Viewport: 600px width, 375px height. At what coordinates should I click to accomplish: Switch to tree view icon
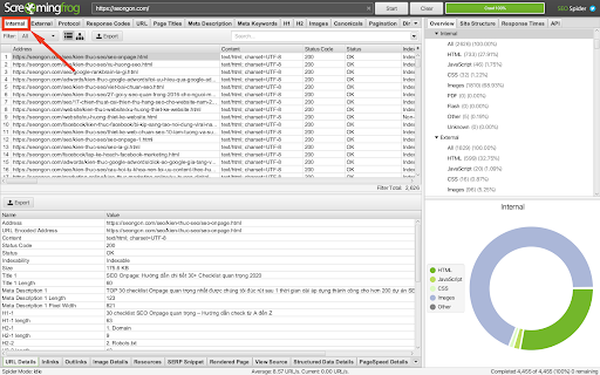click(80, 36)
